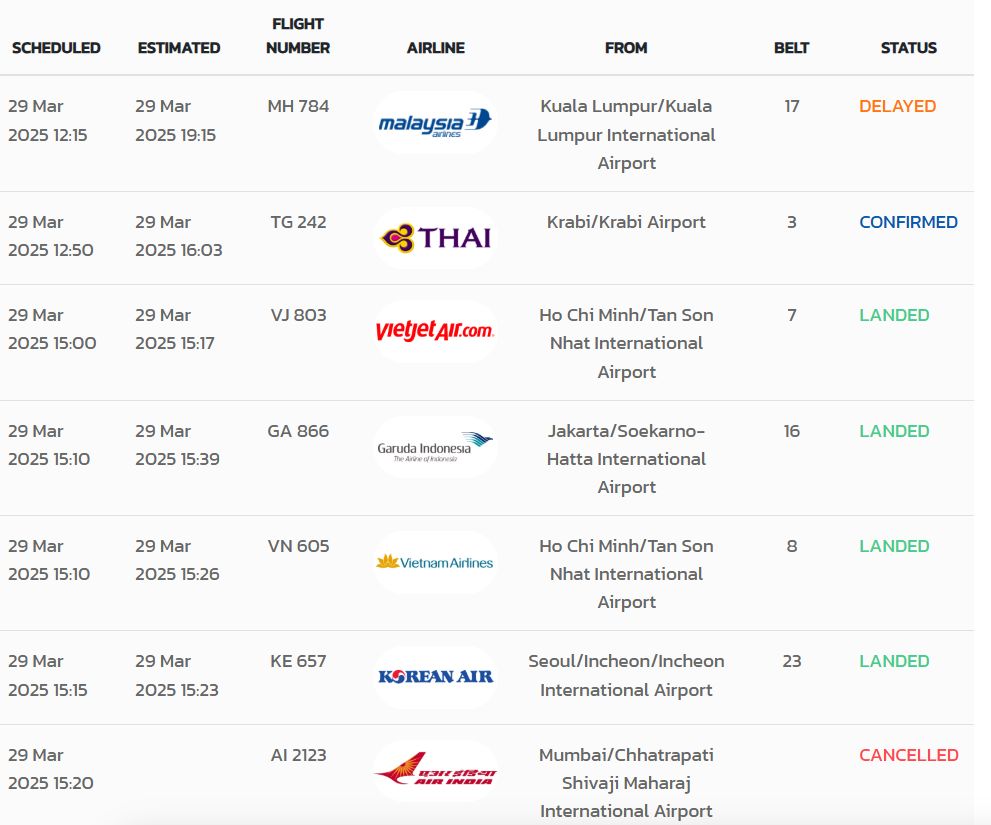Click the Garuda Indonesia logo

coord(435,447)
